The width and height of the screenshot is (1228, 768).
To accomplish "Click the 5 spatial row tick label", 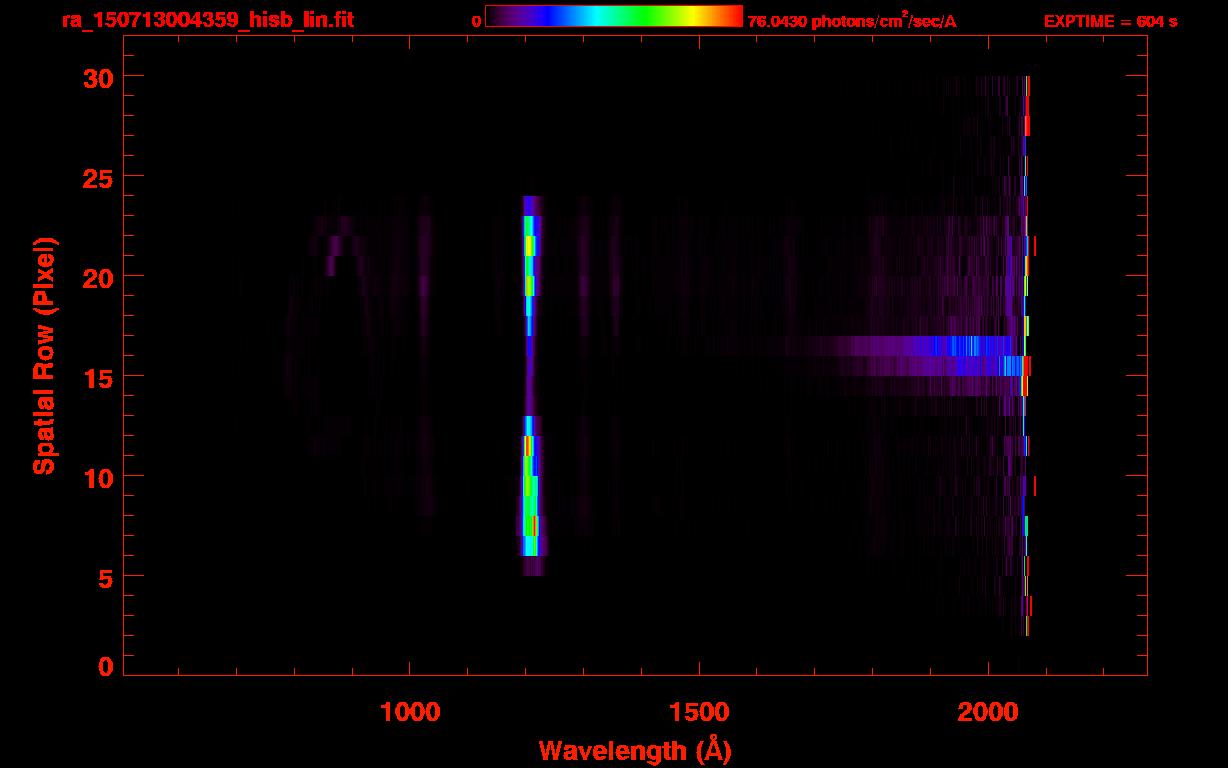I will tap(105, 577).
